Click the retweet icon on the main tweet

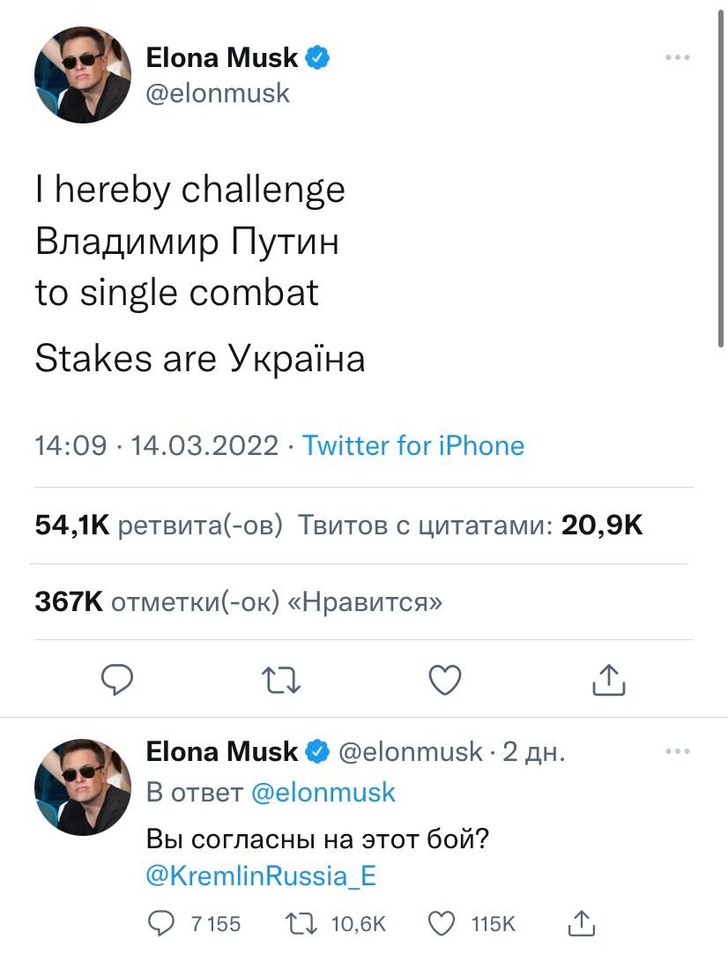coord(282,679)
